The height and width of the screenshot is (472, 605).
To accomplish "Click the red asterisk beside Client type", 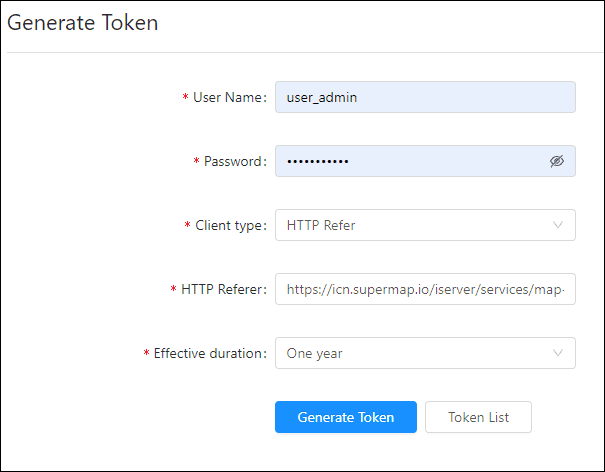I will [187, 226].
